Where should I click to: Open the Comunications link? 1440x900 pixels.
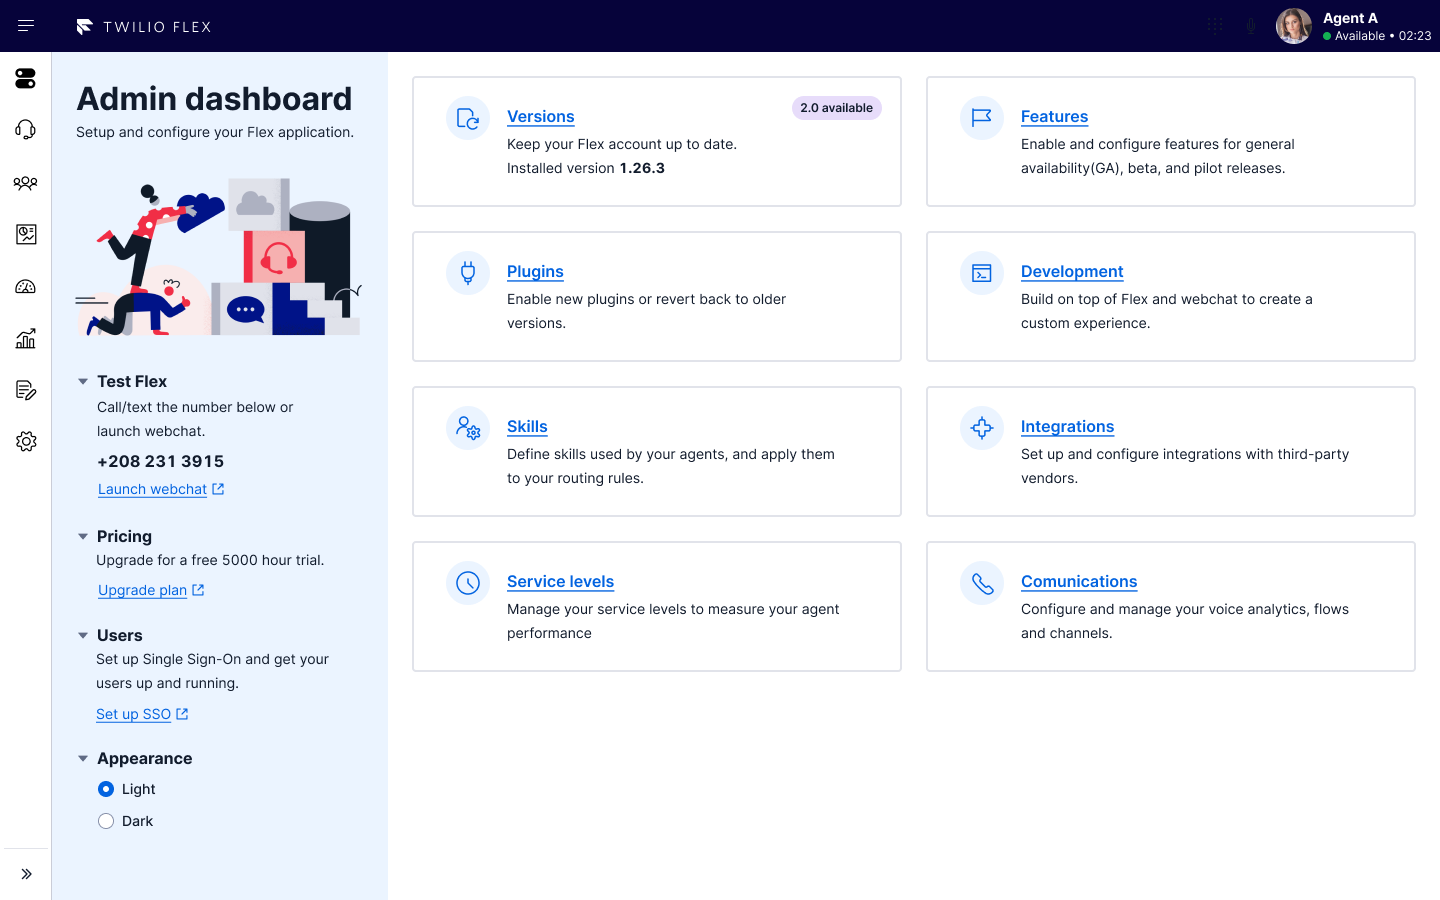pyautogui.click(x=1079, y=582)
